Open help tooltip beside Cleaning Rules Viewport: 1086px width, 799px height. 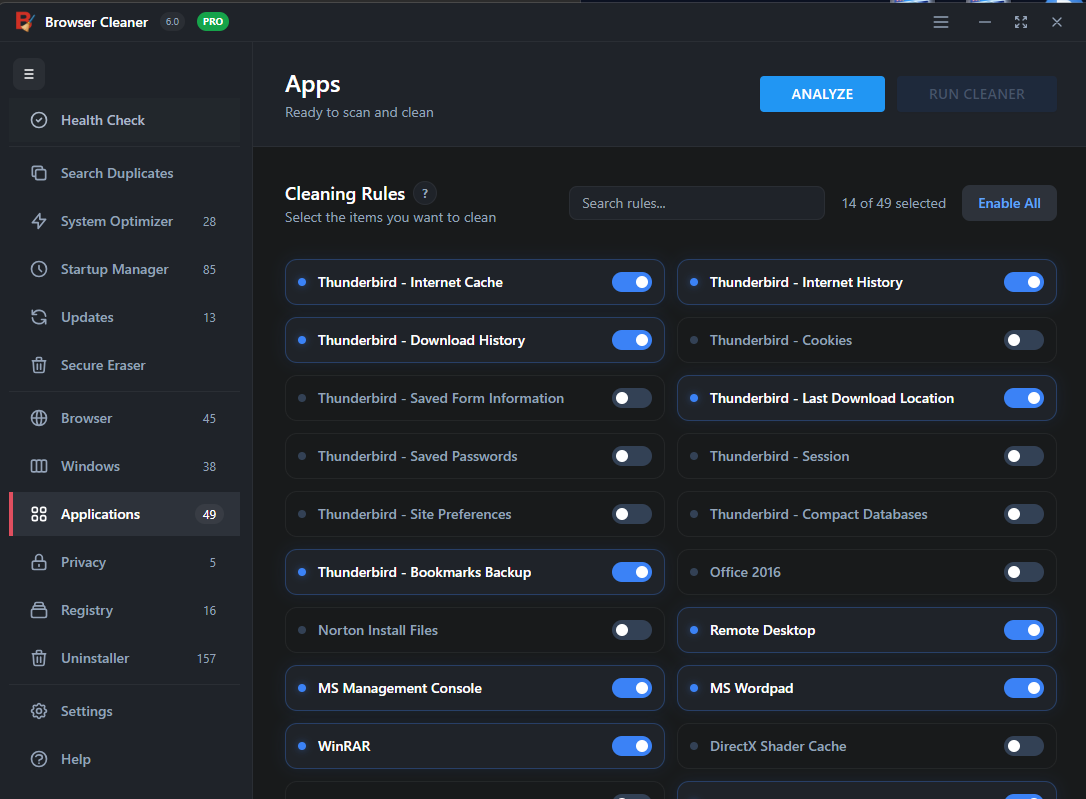coord(425,194)
